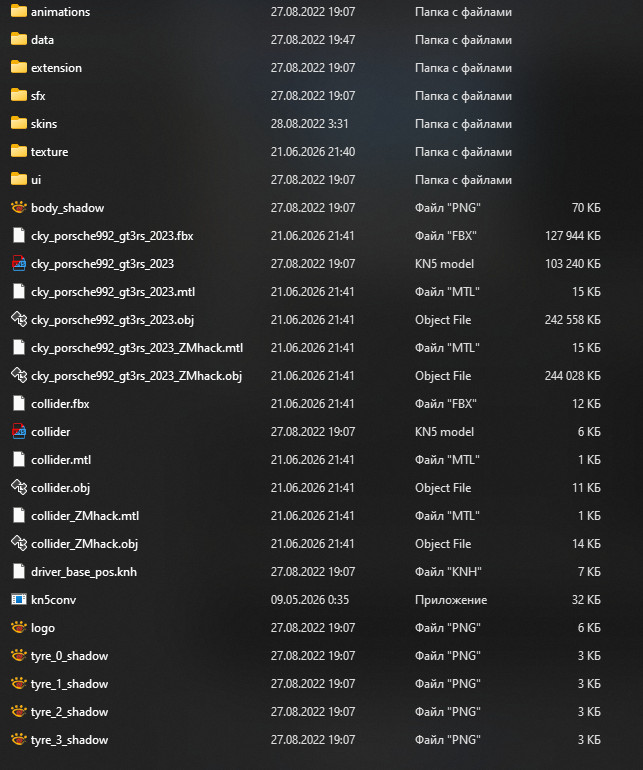Select the collider.fbx file name

(60, 404)
